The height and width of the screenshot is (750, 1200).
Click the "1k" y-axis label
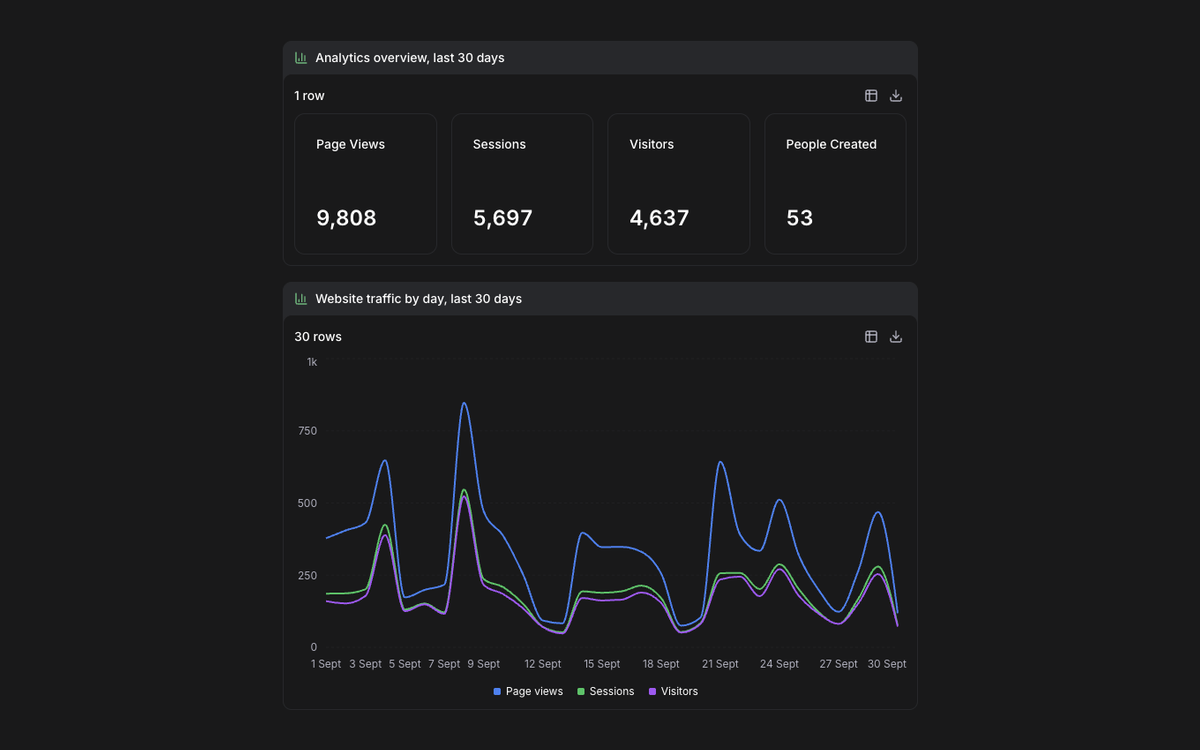[312, 362]
